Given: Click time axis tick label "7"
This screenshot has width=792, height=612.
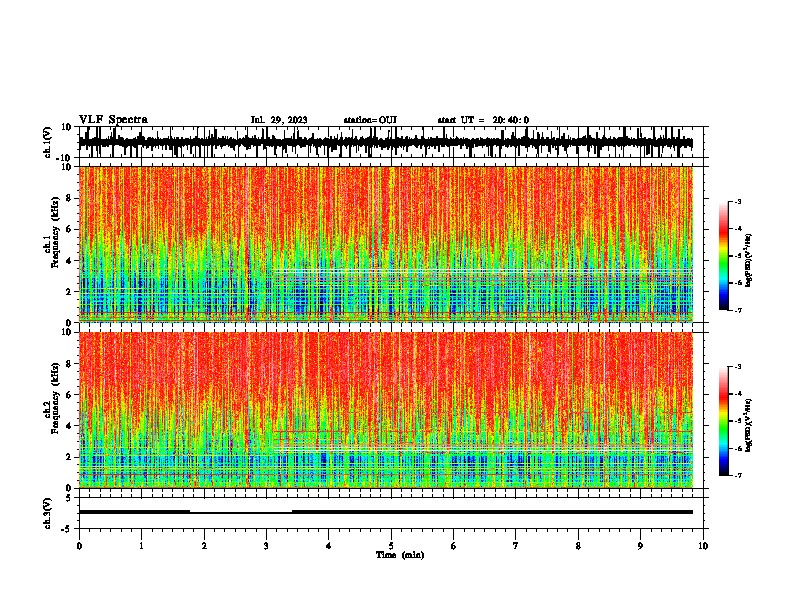Looking at the screenshot, I should point(516,546).
